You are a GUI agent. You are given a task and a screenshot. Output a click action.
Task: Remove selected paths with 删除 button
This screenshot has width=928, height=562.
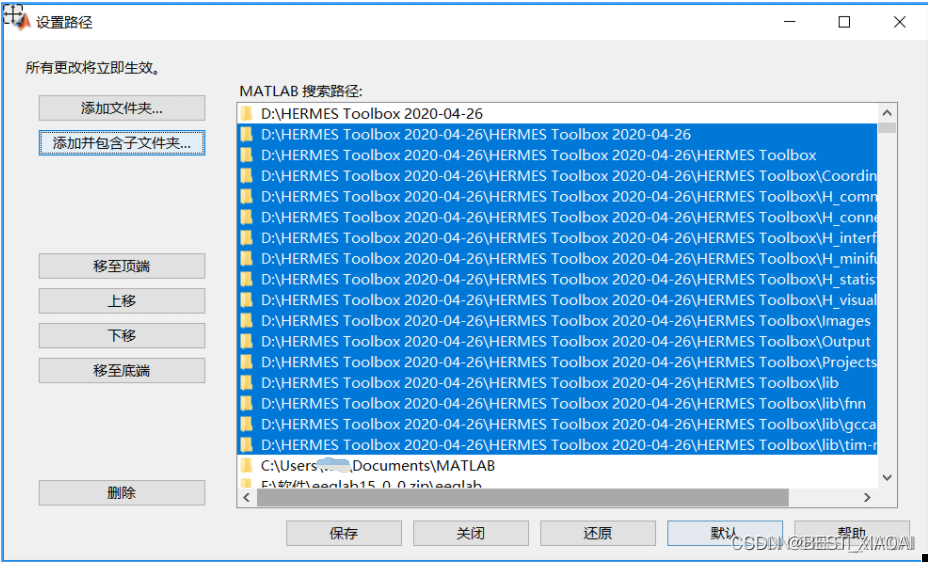coord(122,493)
